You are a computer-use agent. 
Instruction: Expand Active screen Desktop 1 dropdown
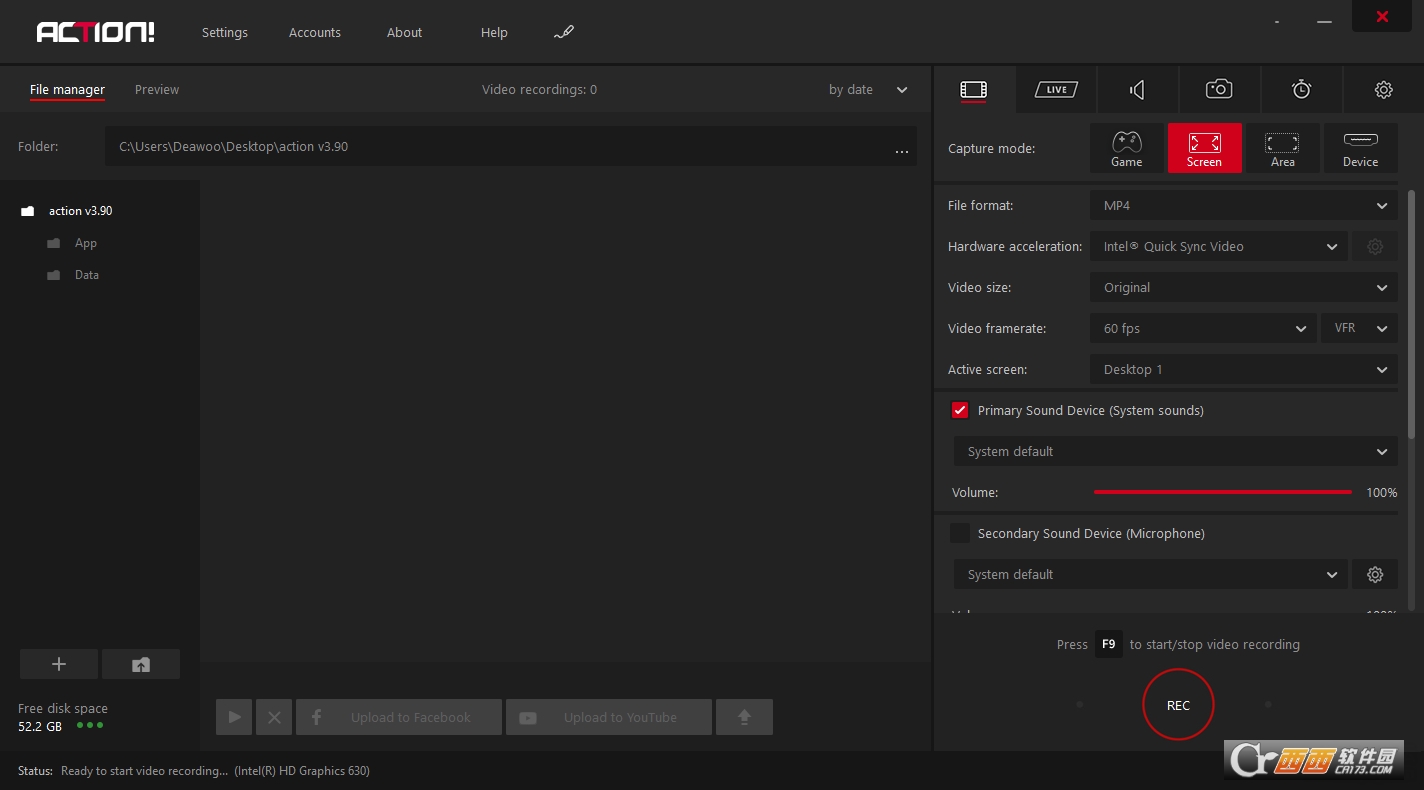[x=1244, y=369]
